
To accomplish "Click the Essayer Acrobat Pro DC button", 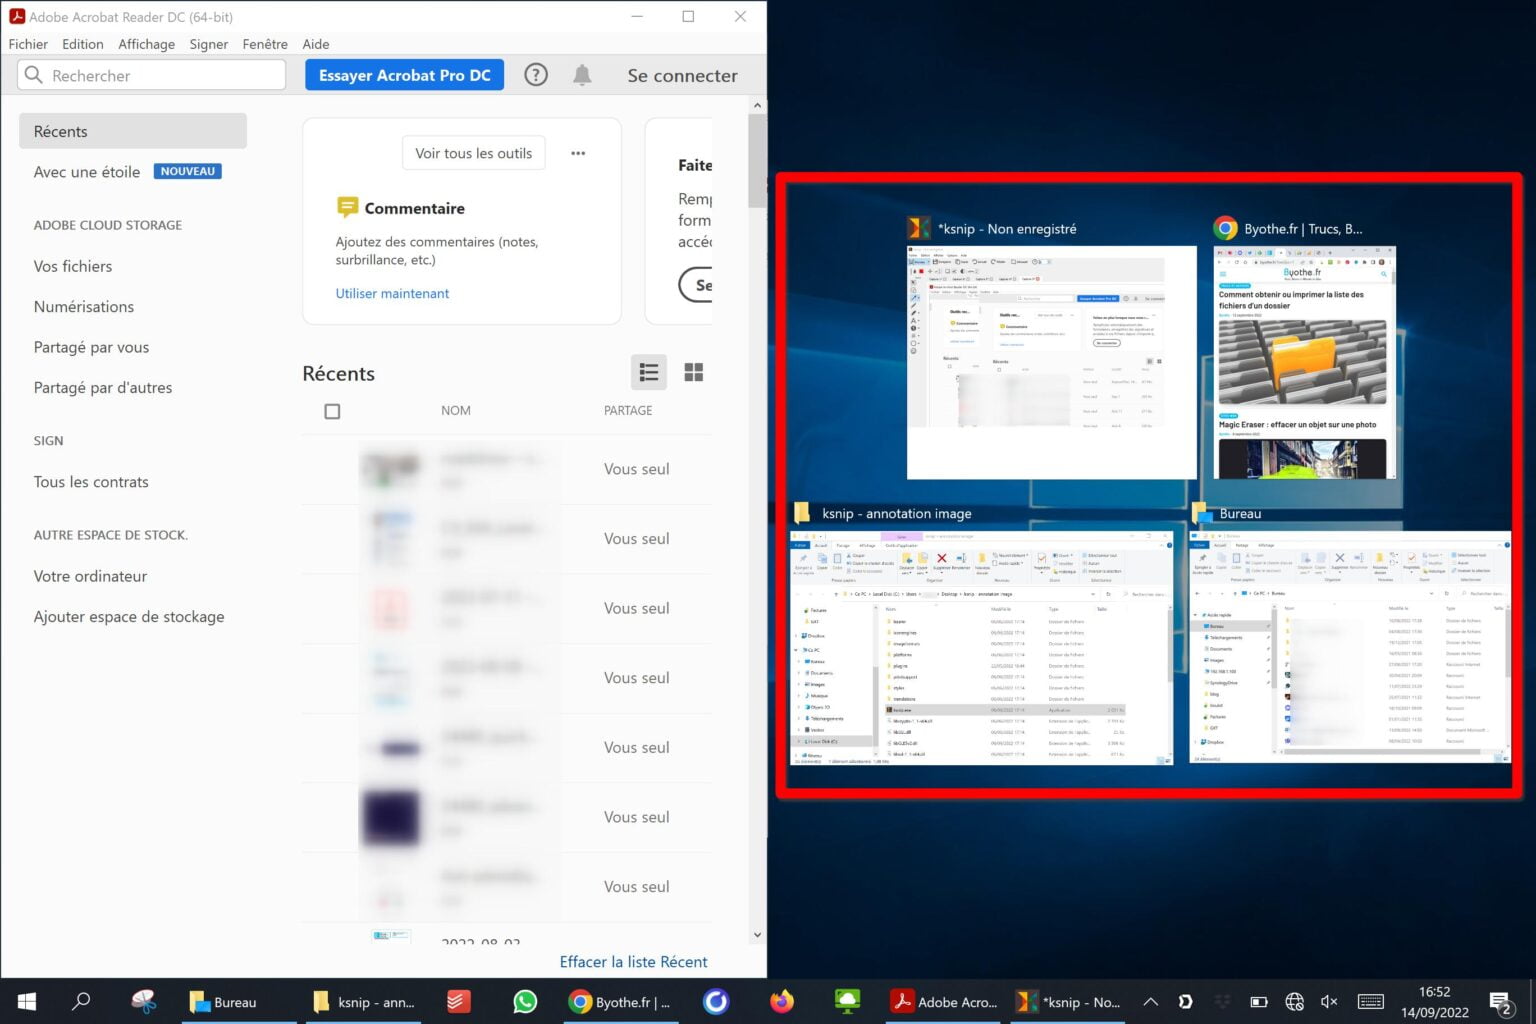I will click(x=404, y=74).
